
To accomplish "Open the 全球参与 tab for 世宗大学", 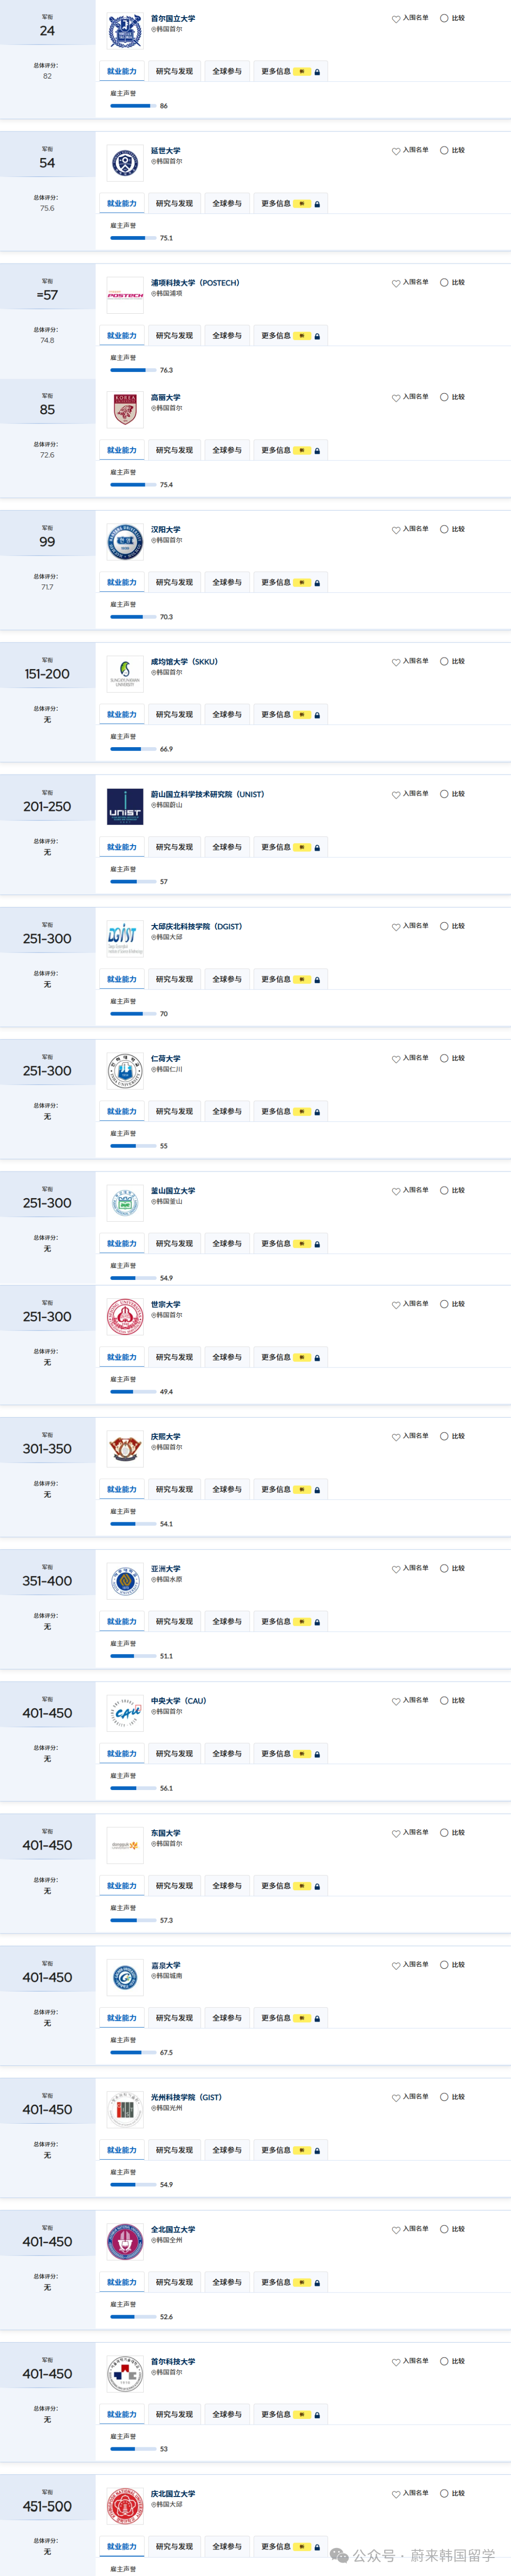I will pos(227,1358).
